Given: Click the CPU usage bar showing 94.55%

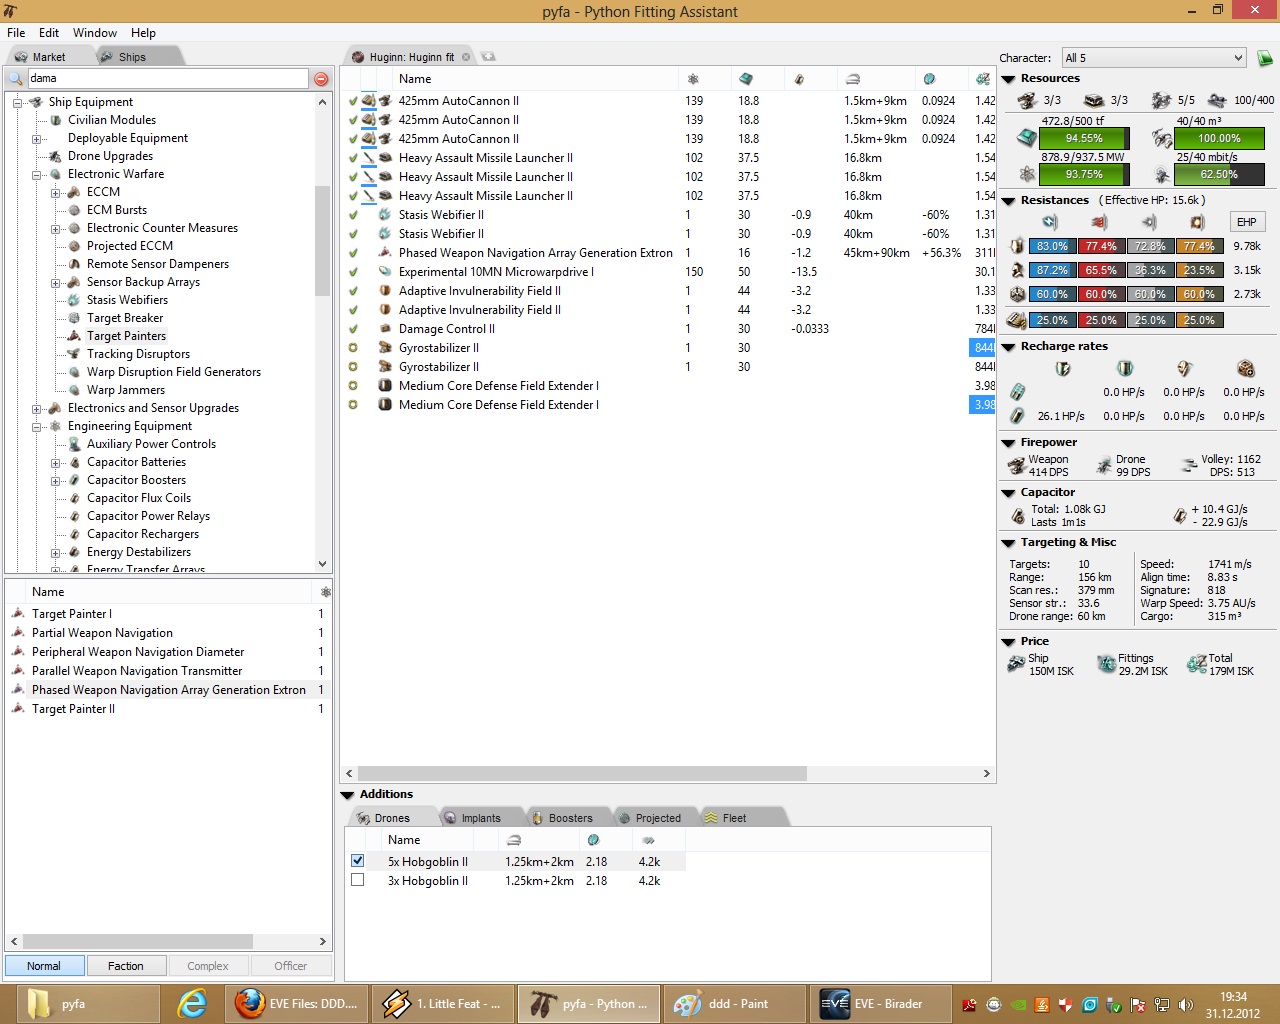Looking at the screenshot, I should click(x=1084, y=138).
